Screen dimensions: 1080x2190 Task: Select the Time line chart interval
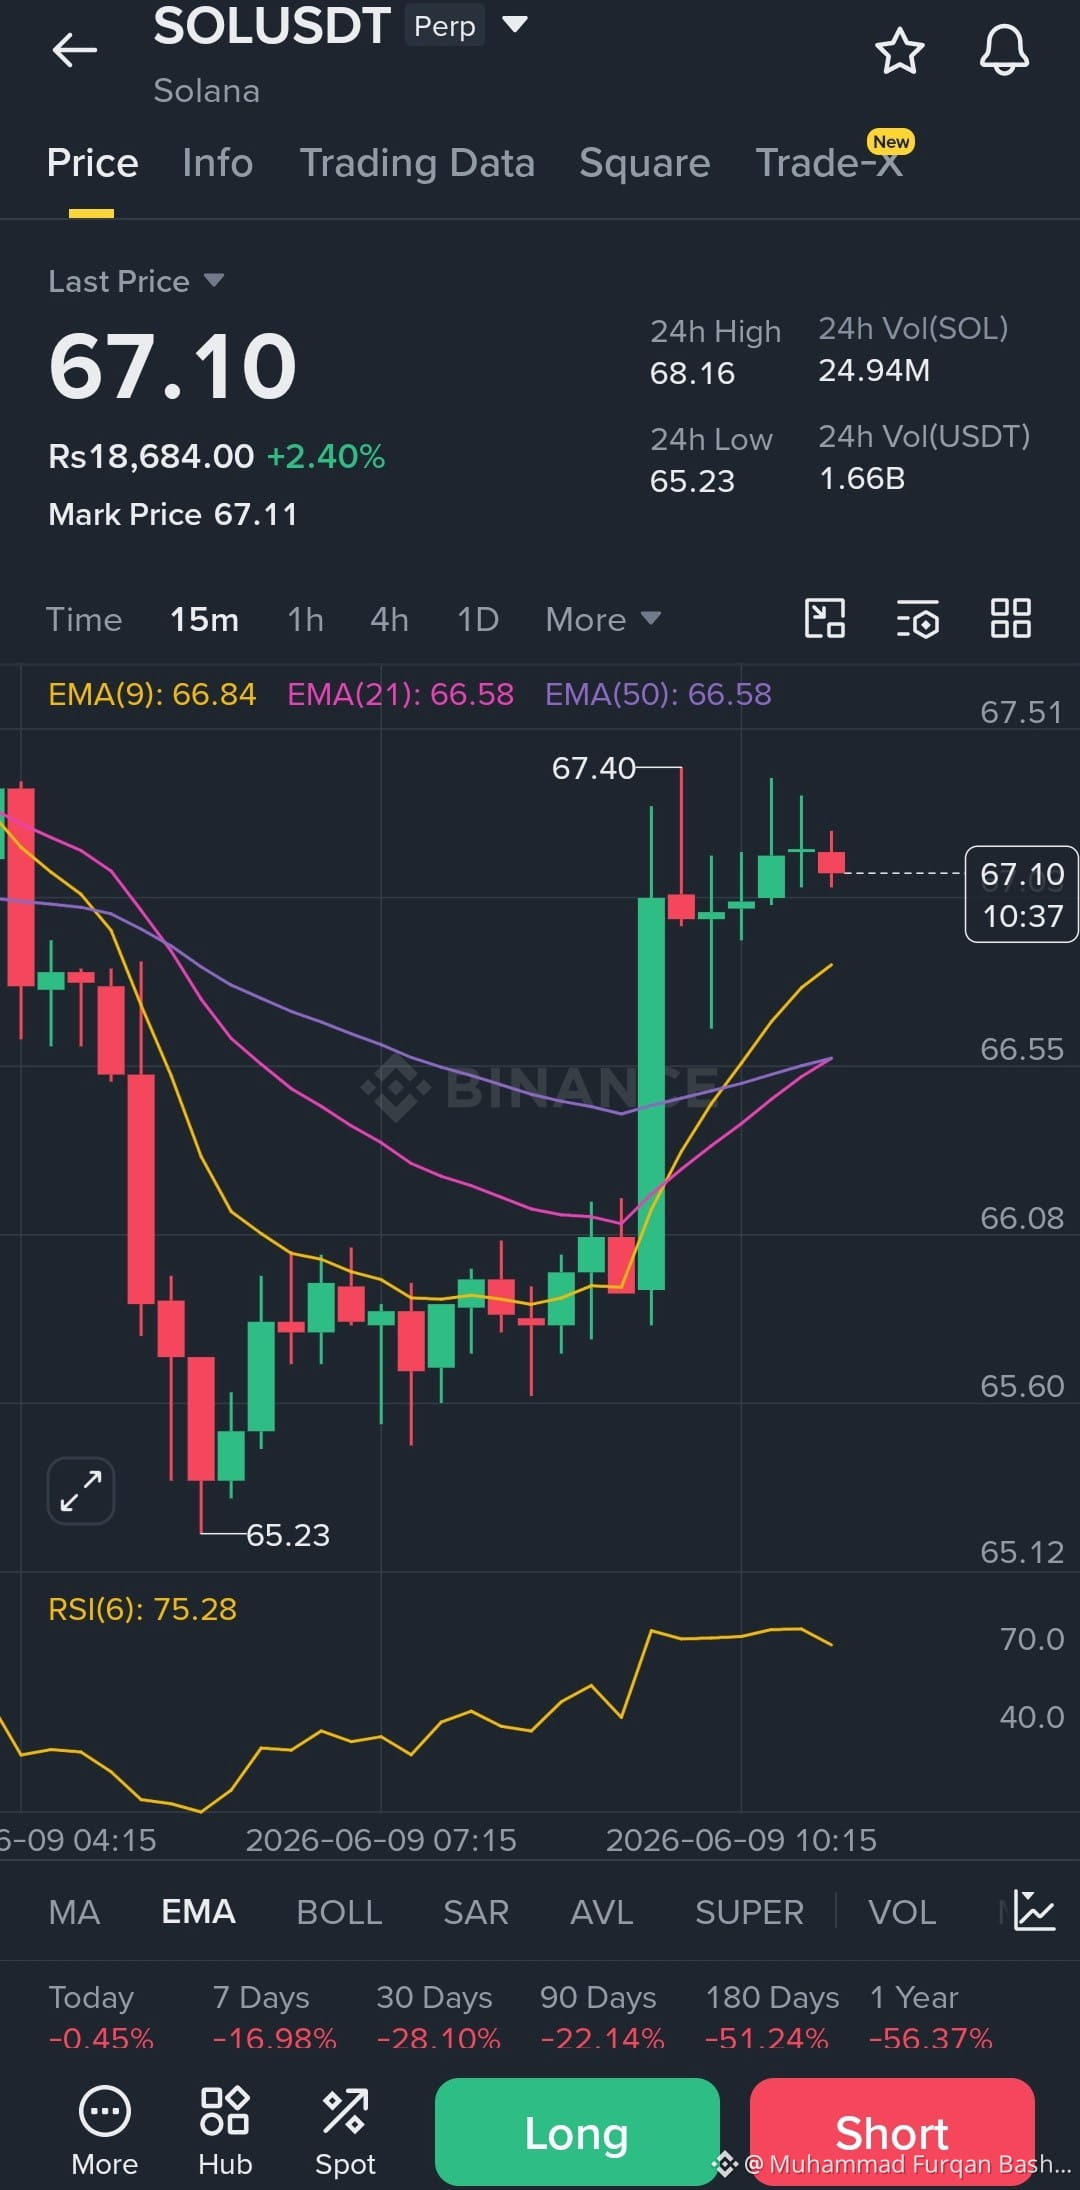pyautogui.click(x=84, y=619)
